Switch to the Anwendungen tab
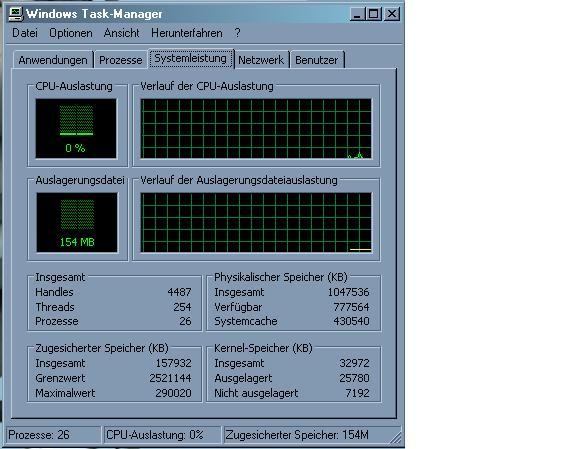Screen dimensions: 576x449 click(53, 60)
